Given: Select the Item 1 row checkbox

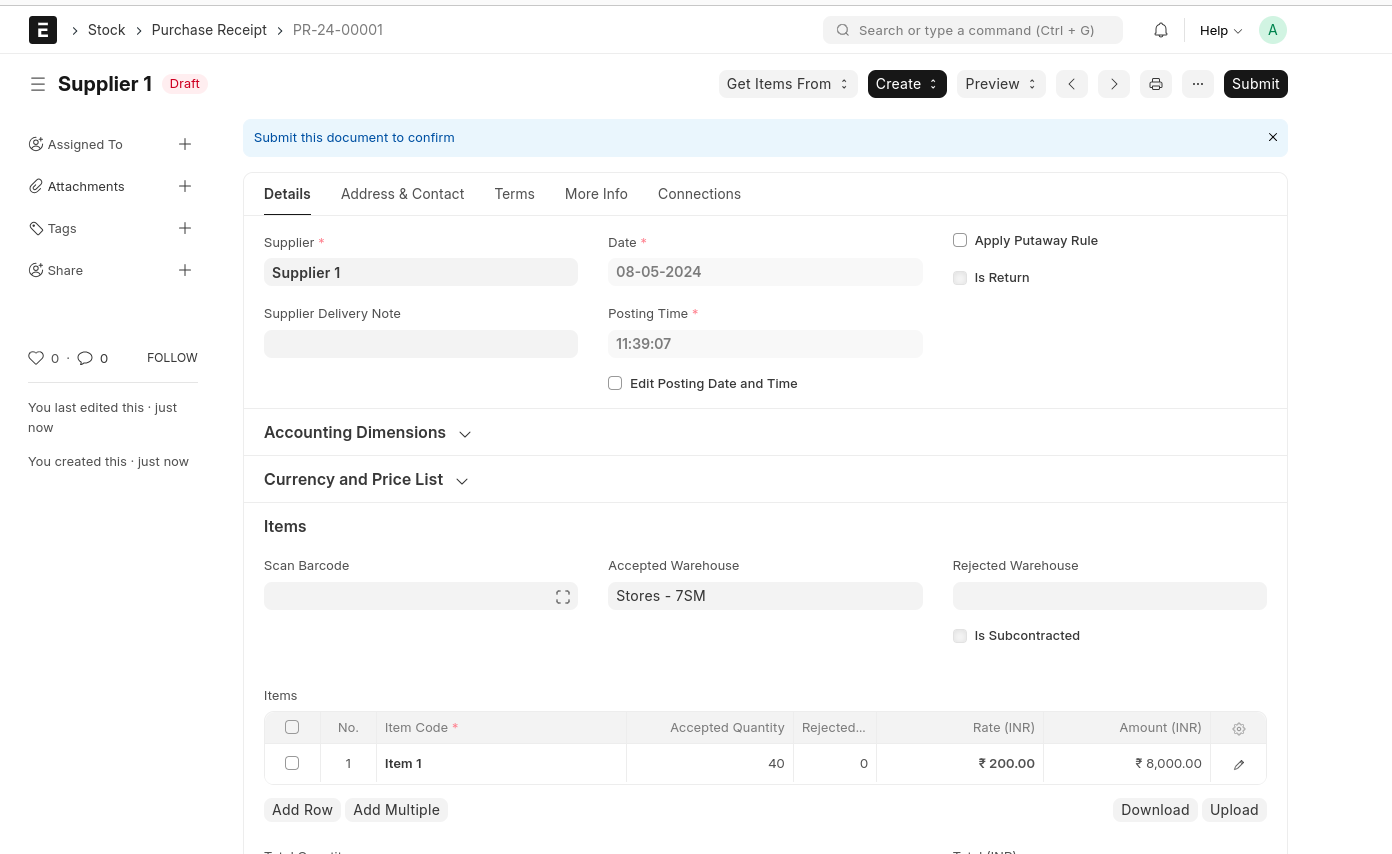Looking at the screenshot, I should coord(292,763).
